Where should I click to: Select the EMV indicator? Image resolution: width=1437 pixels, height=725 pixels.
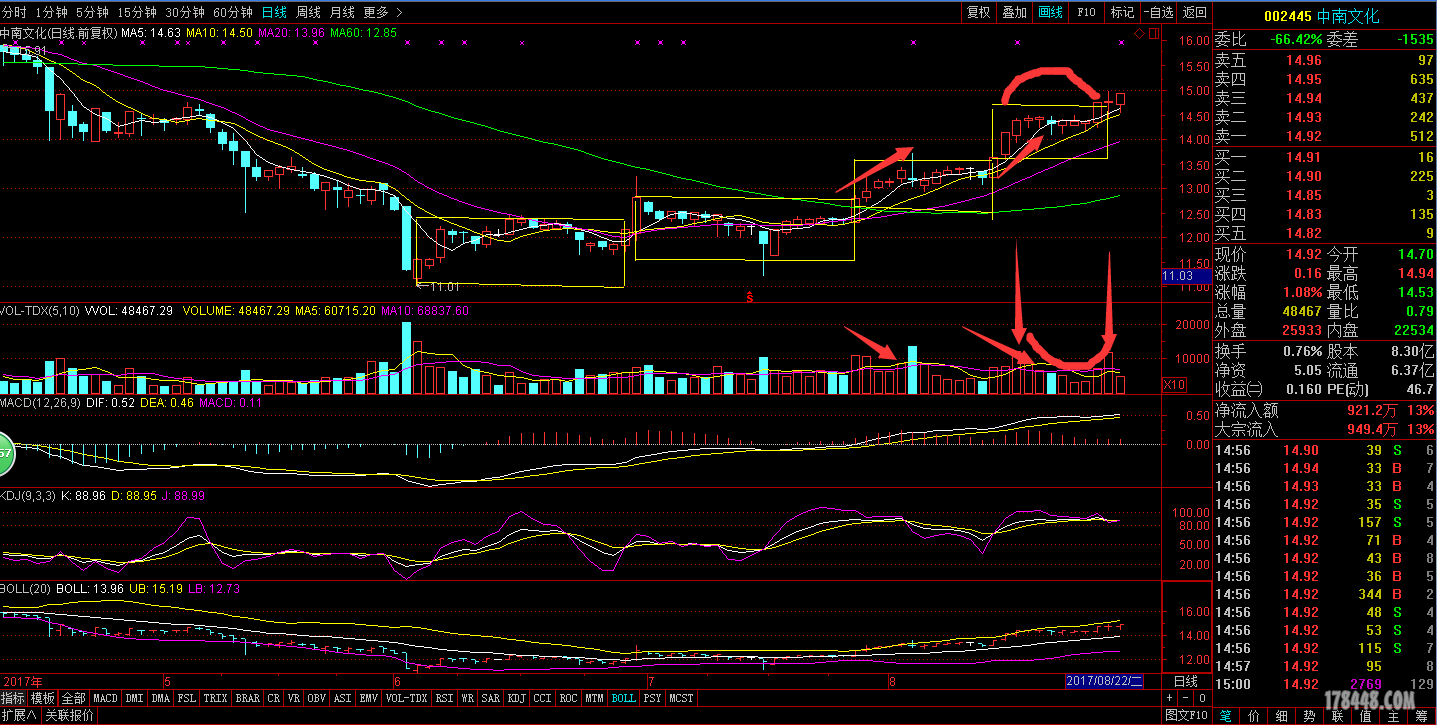[369, 698]
